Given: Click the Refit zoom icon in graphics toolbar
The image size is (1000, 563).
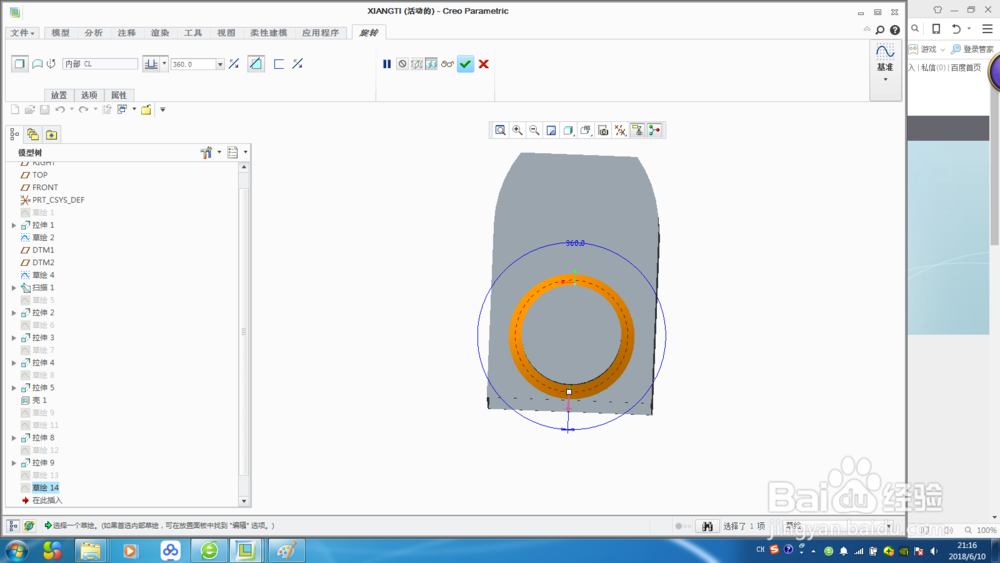Looking at the screenshot, I should 501,131.
